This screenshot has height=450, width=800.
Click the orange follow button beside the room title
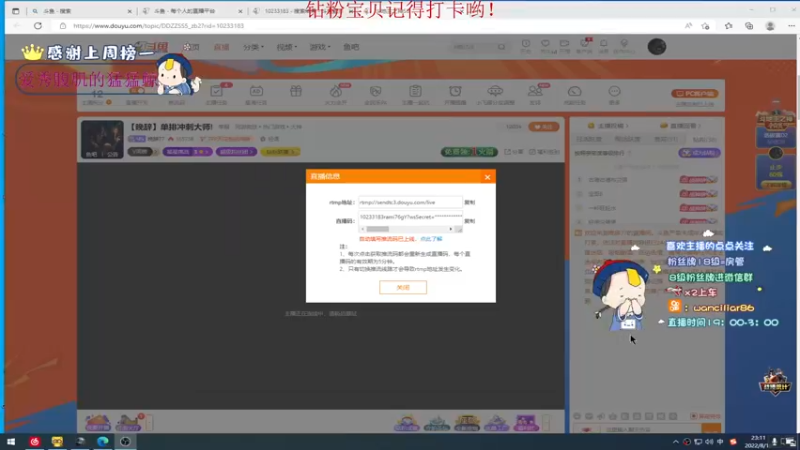coord(544,127)
